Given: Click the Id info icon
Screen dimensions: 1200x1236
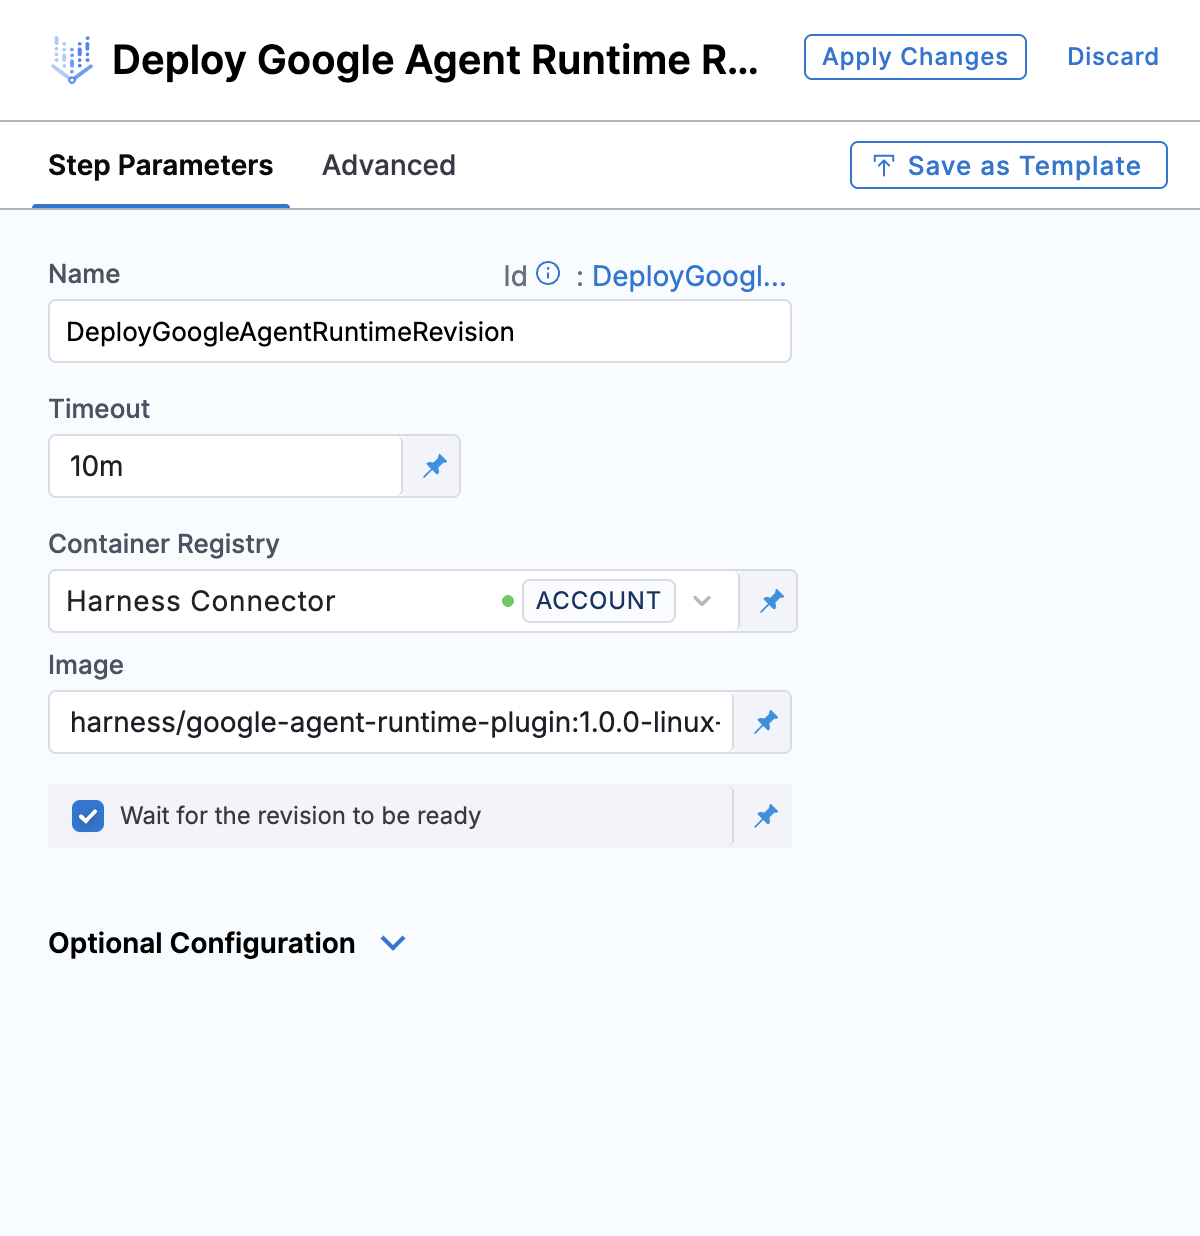Looking at the screenshot, I should pos(548,273).
